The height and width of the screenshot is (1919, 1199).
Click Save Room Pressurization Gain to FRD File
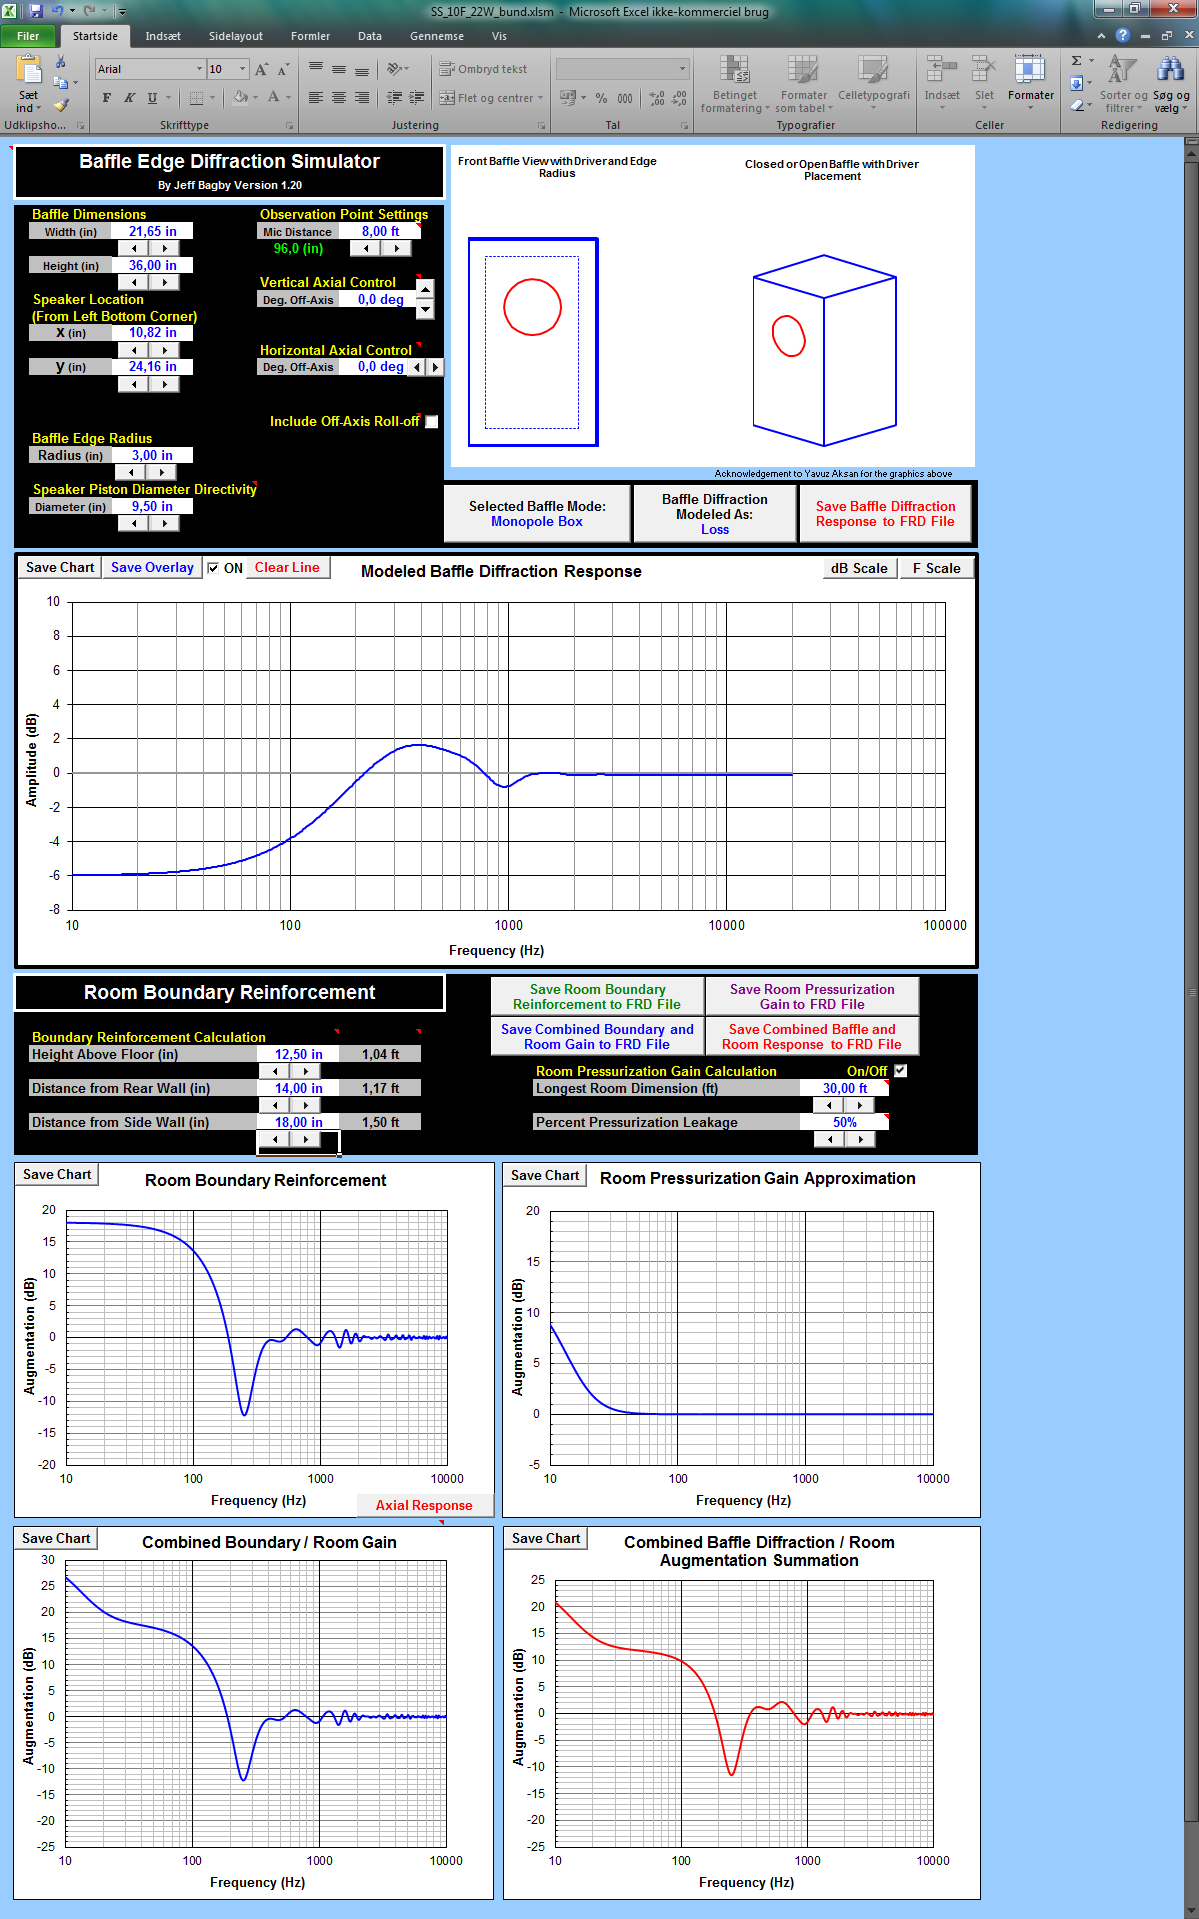pyautogui.click(x=812, y=996)
